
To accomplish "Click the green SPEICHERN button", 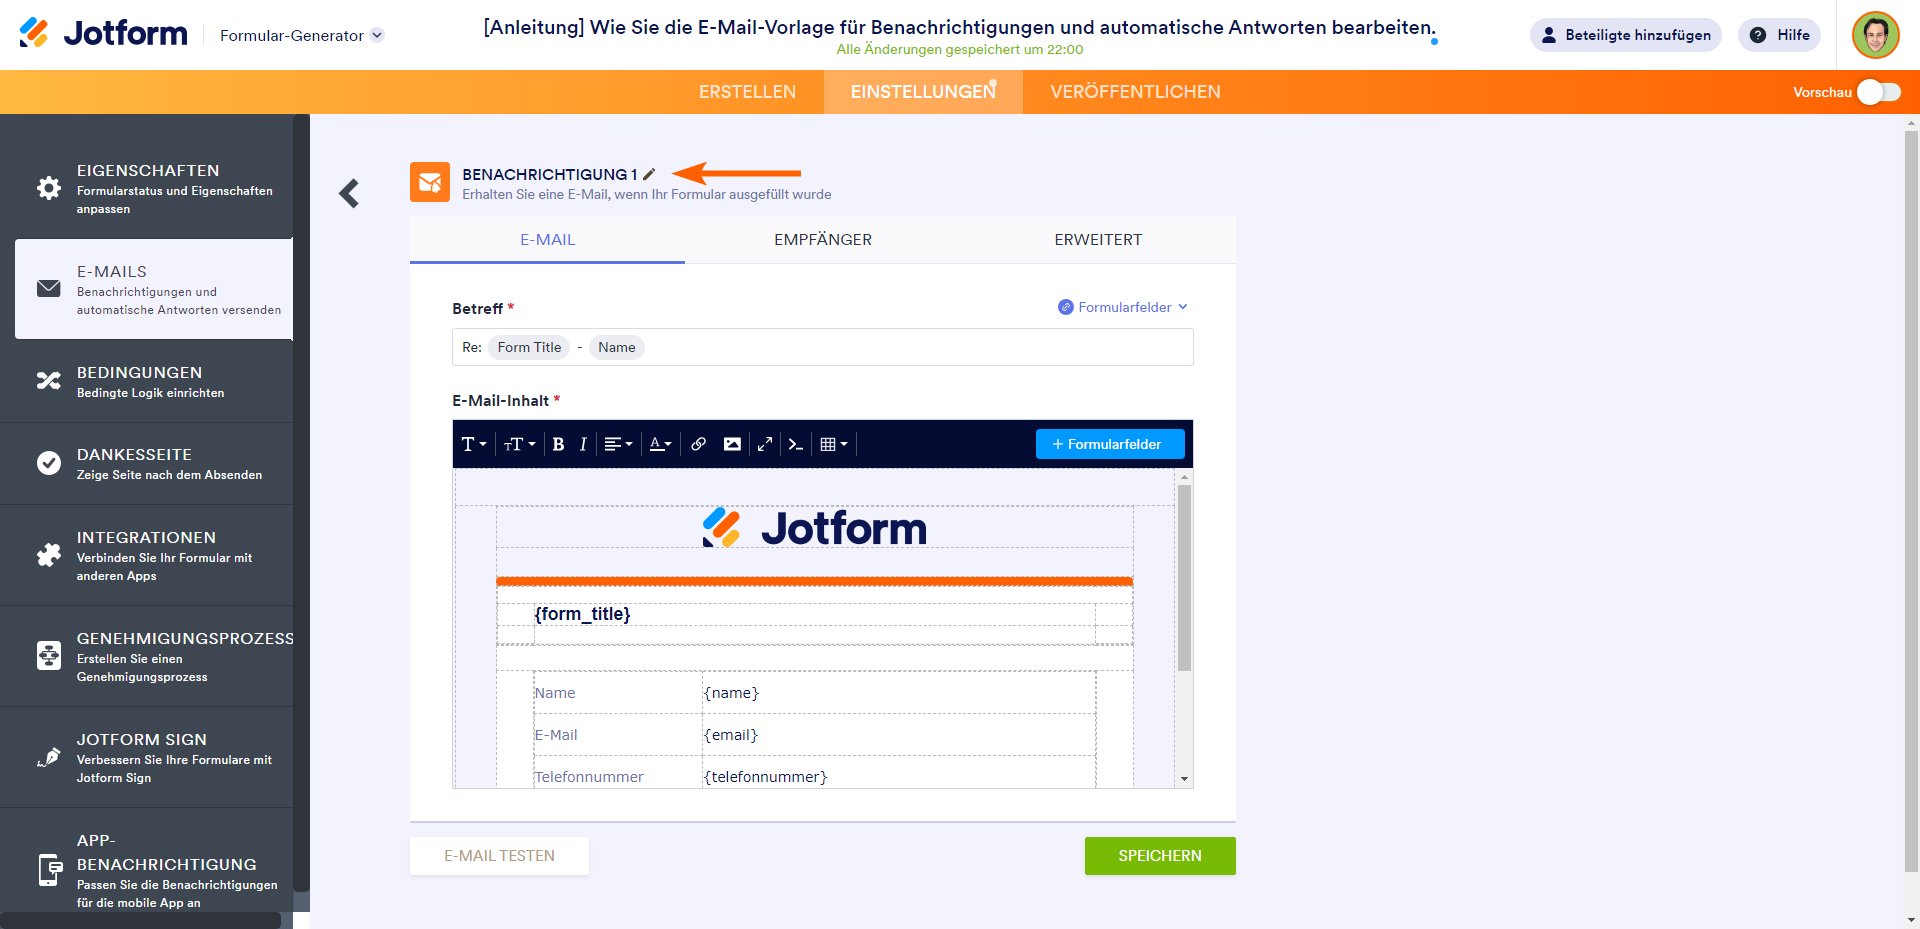I will (x=1160, y=856).
